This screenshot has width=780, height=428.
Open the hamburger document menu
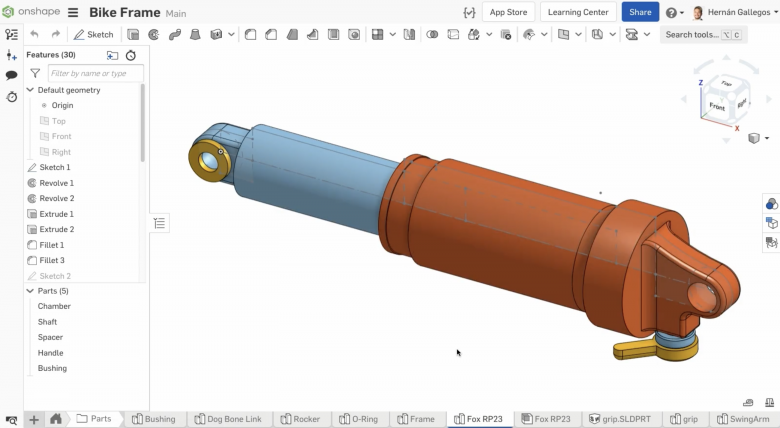tap(73, 12)
